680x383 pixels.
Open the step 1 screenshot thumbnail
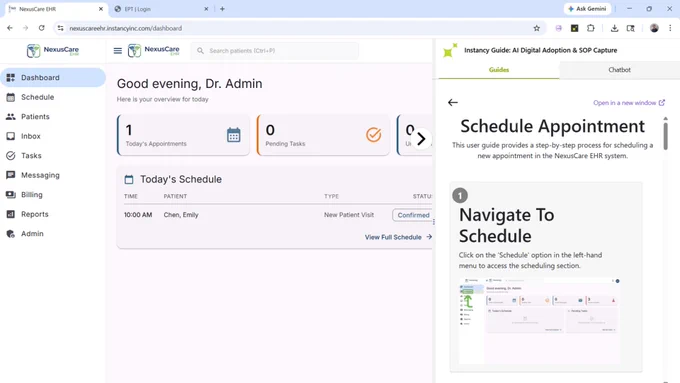tap(539, 320)
